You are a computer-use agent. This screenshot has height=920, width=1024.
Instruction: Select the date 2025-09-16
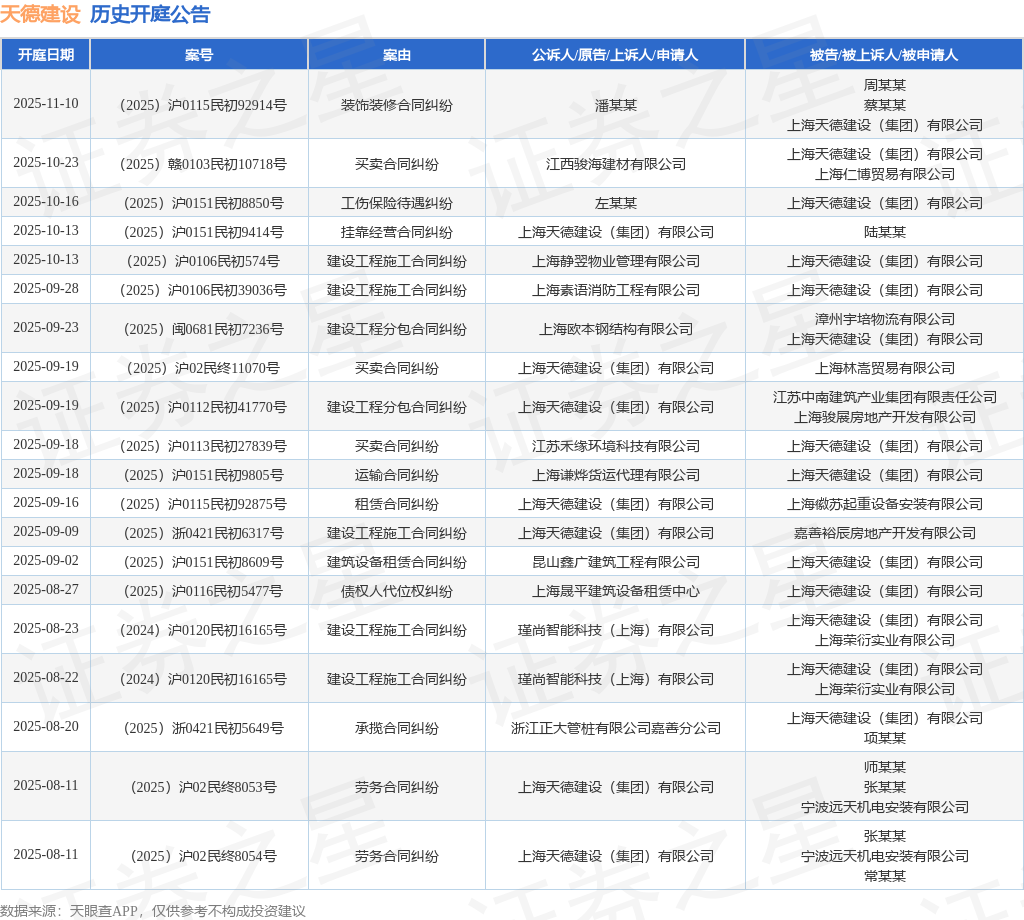pyautogui.click(x=46, y=503)
